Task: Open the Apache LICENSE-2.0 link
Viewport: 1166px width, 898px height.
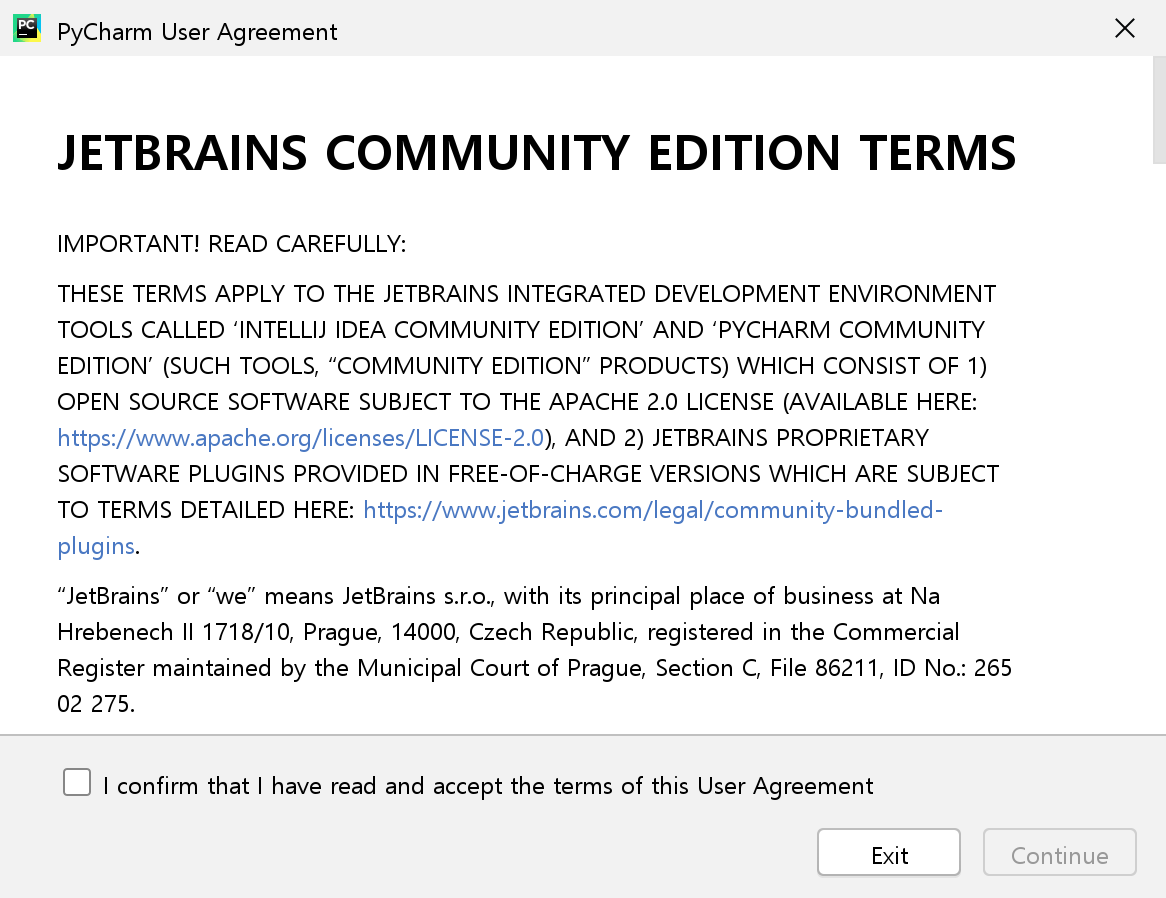Action: click(x=301, y=438)
